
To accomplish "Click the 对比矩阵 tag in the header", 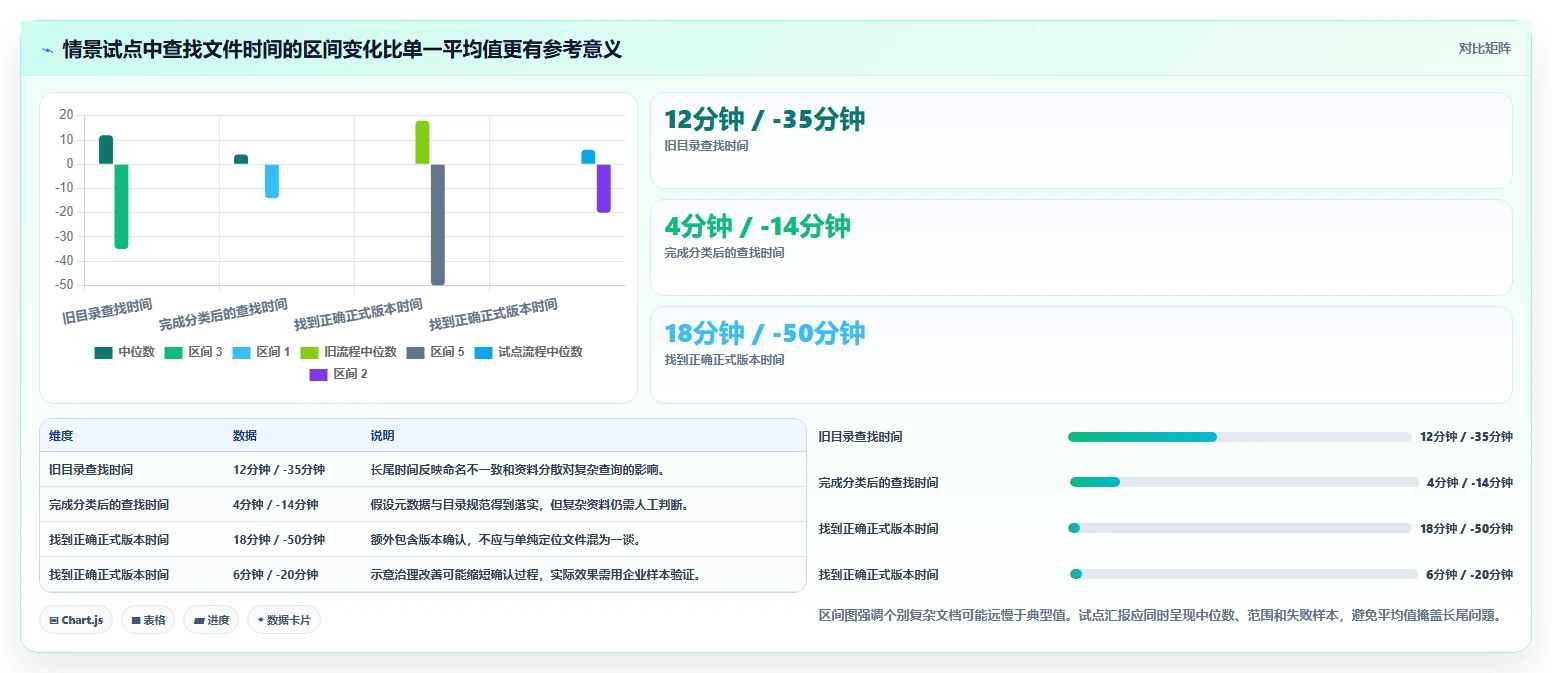I will pos(1485,48).
